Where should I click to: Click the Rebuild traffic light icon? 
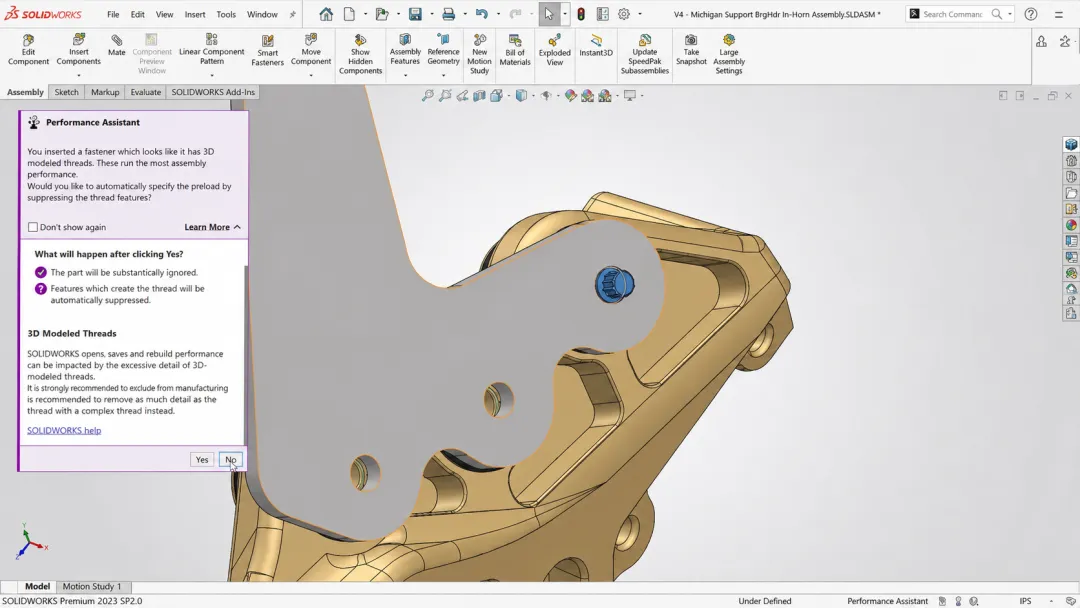(x=581, y=14)
